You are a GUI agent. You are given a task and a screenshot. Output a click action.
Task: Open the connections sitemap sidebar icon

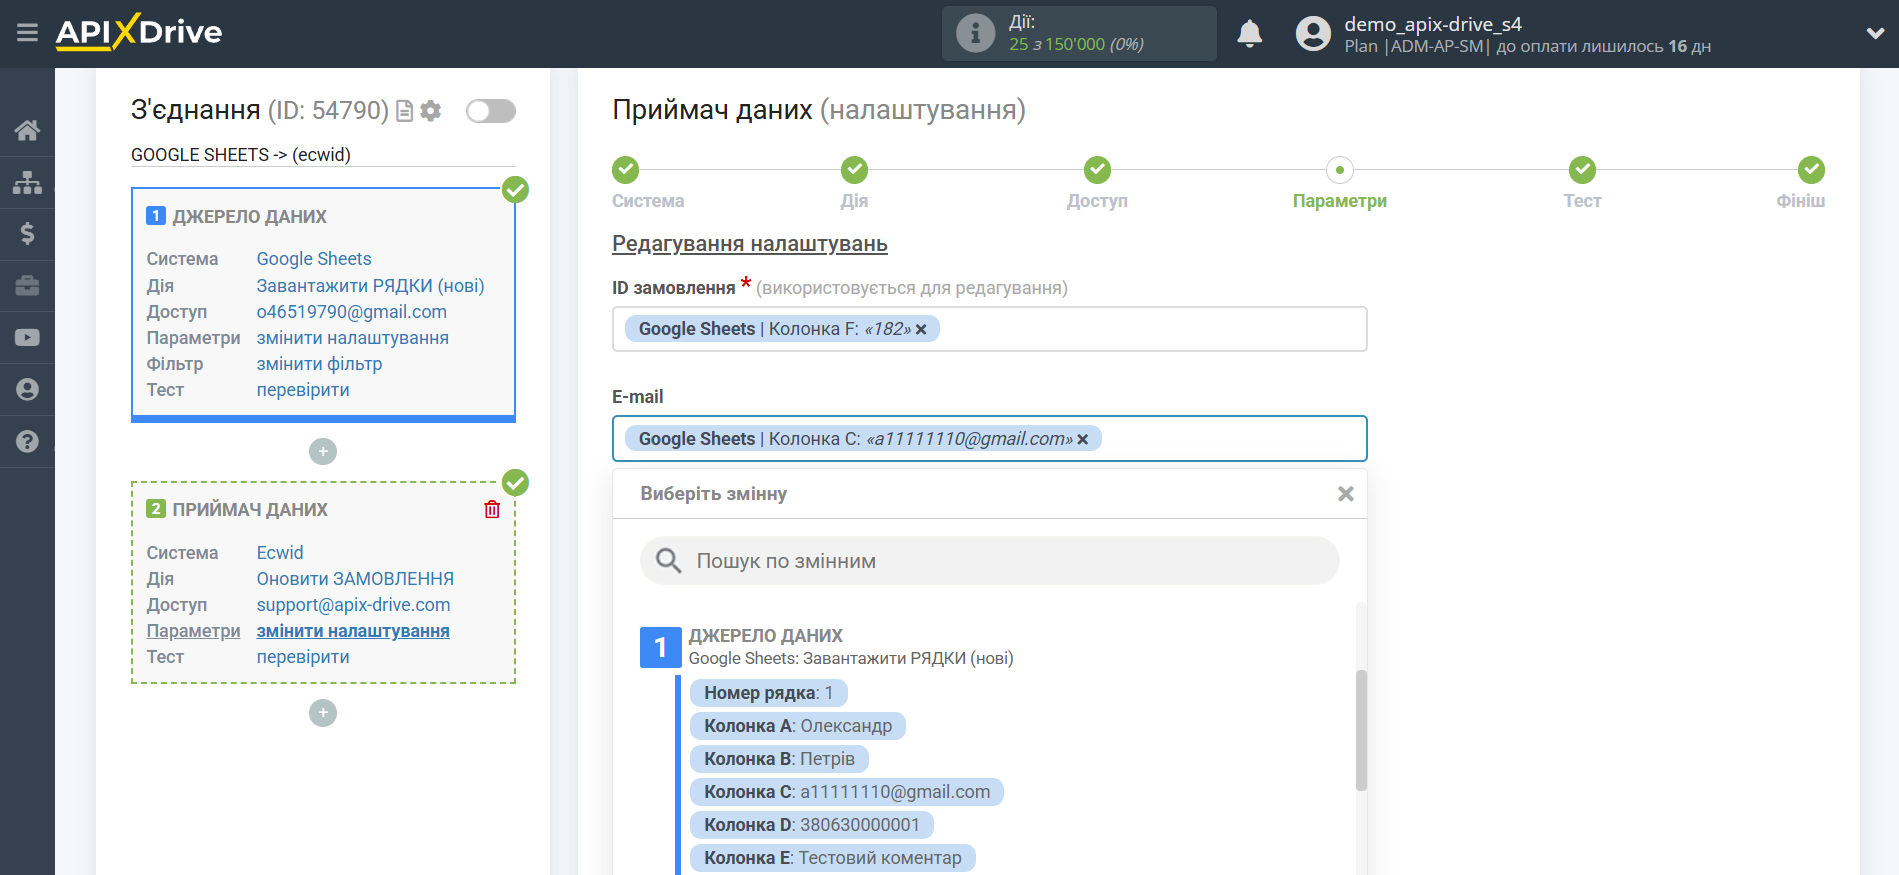(x=27, y=182)
